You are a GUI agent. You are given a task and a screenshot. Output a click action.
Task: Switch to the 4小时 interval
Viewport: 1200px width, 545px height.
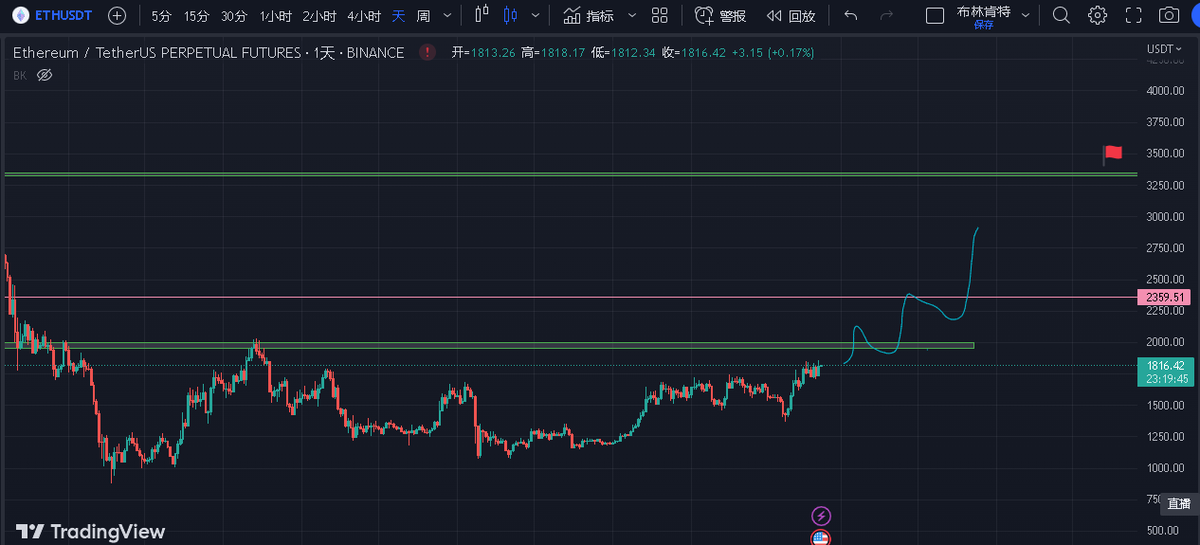pyautogui.click(x=364, y=16)
